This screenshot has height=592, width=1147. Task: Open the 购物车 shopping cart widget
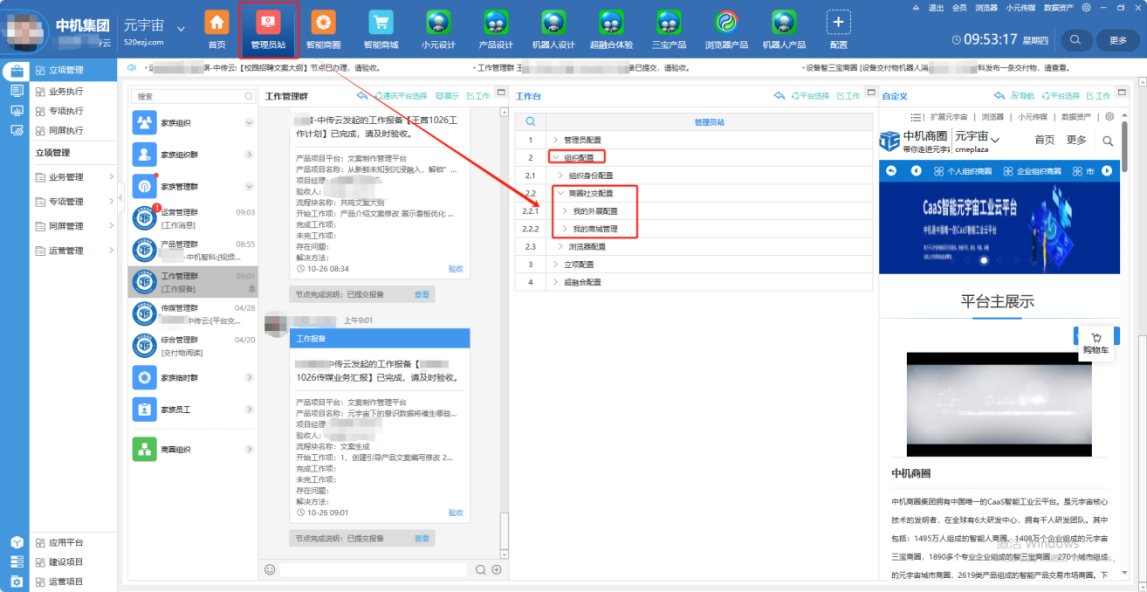pyautogui.click(x=1096, y=343)
